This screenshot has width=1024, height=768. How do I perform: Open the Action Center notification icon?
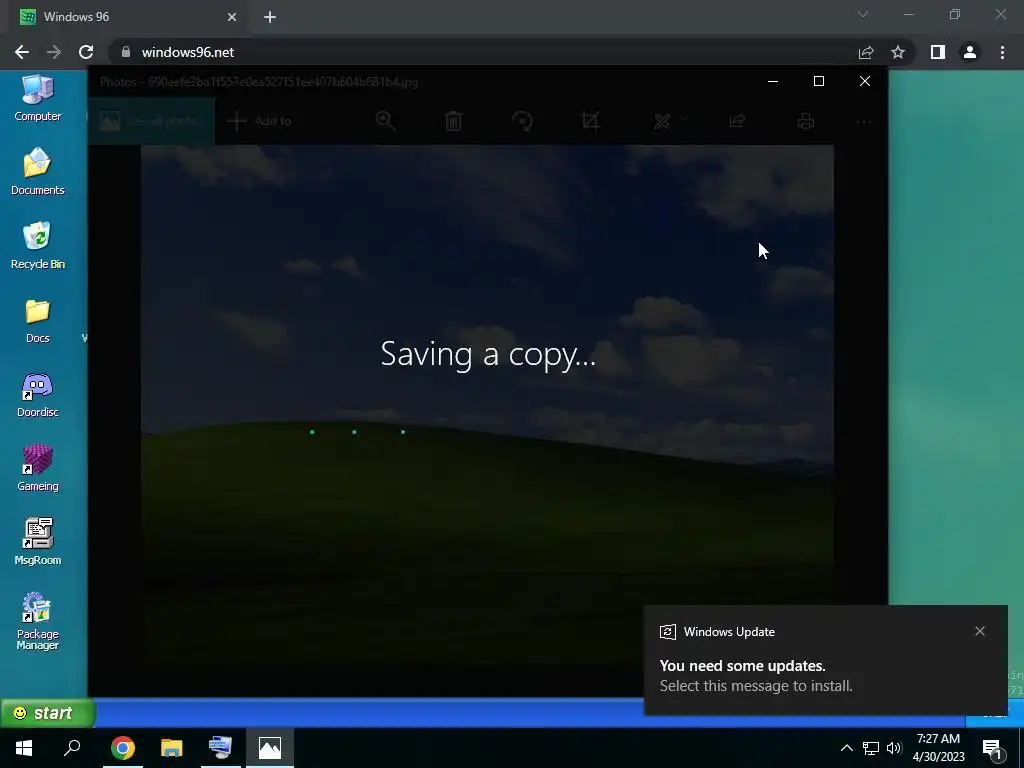995,749
